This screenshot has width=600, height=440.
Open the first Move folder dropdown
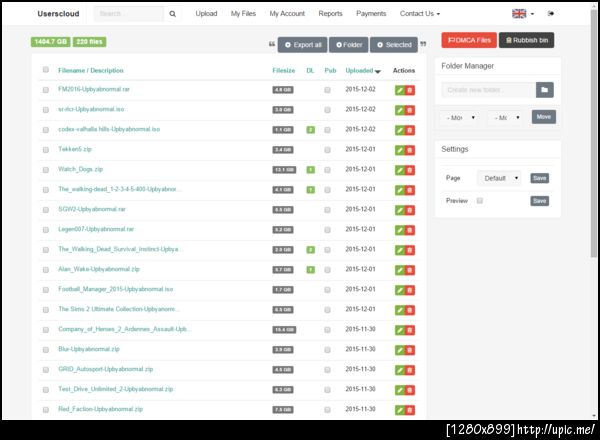460,117
